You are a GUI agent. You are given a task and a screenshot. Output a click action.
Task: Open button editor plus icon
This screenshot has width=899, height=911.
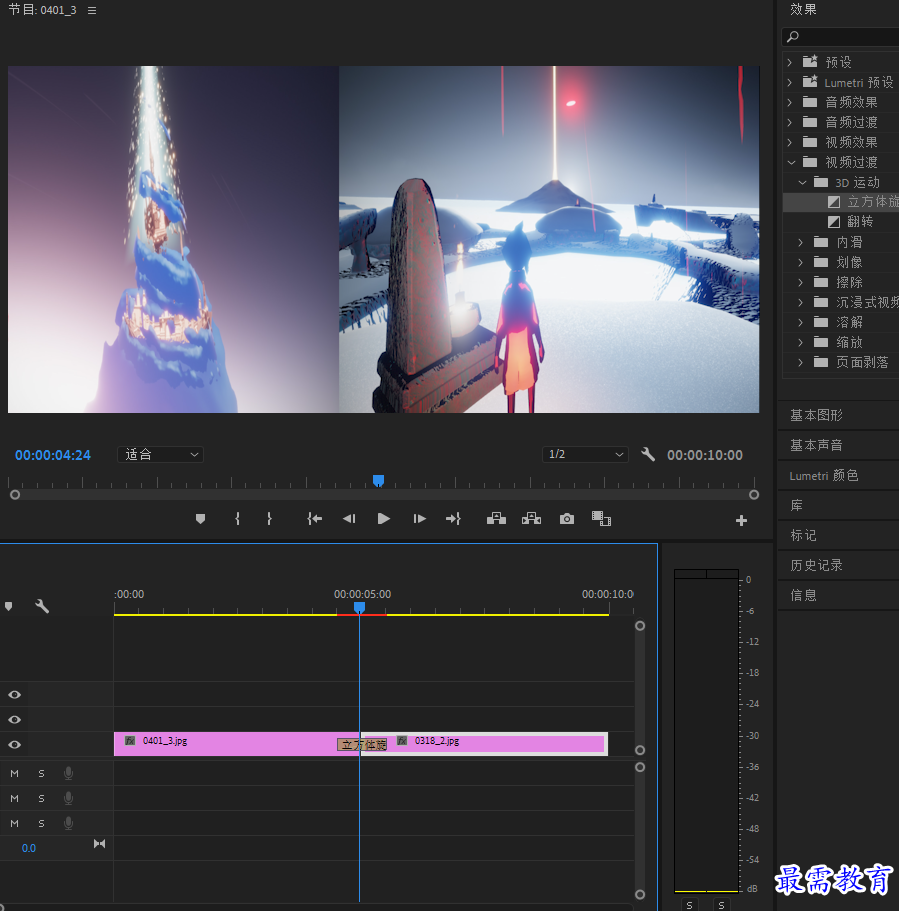pos(741,521)
